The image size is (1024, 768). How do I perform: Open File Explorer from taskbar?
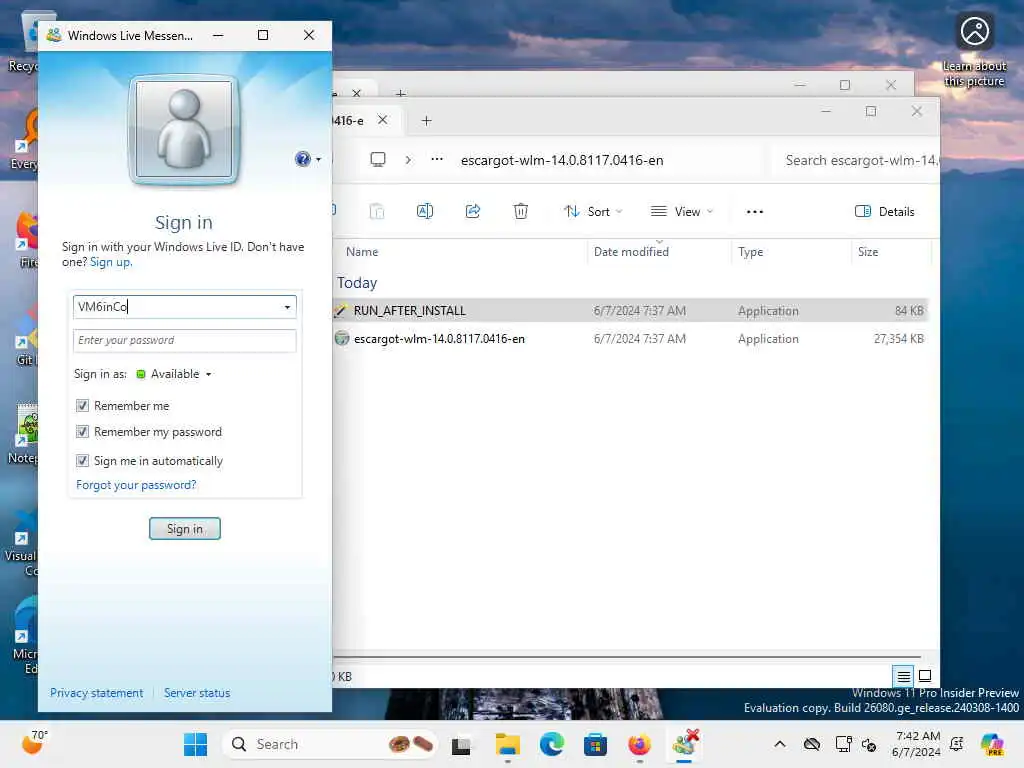click(507, 744)
